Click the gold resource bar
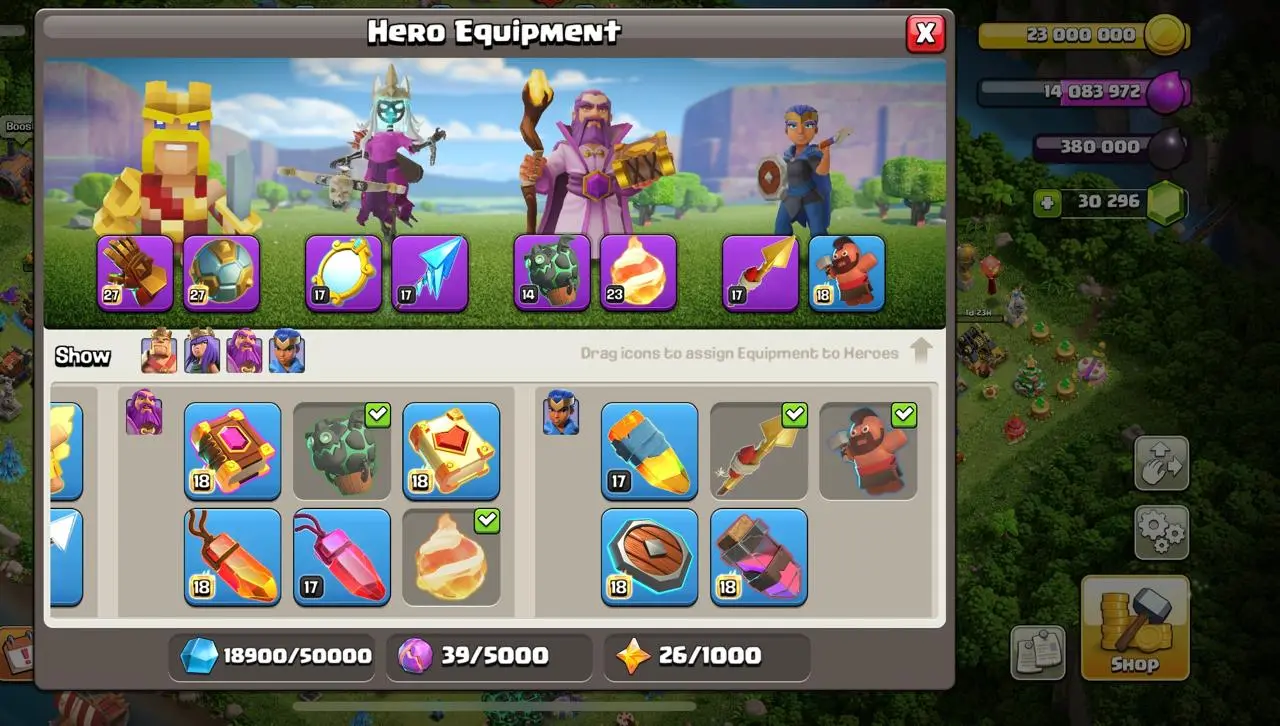Image resolution: width=1280 pixels, height=726 pixels. pyautogui.click(x=1082, y=35)
